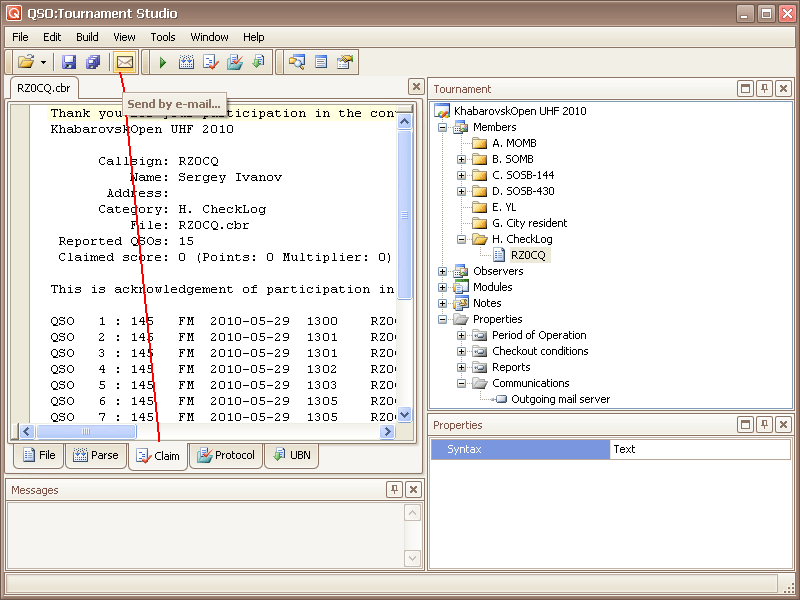Switch to the UBN tab

click(x=291, y=455)
